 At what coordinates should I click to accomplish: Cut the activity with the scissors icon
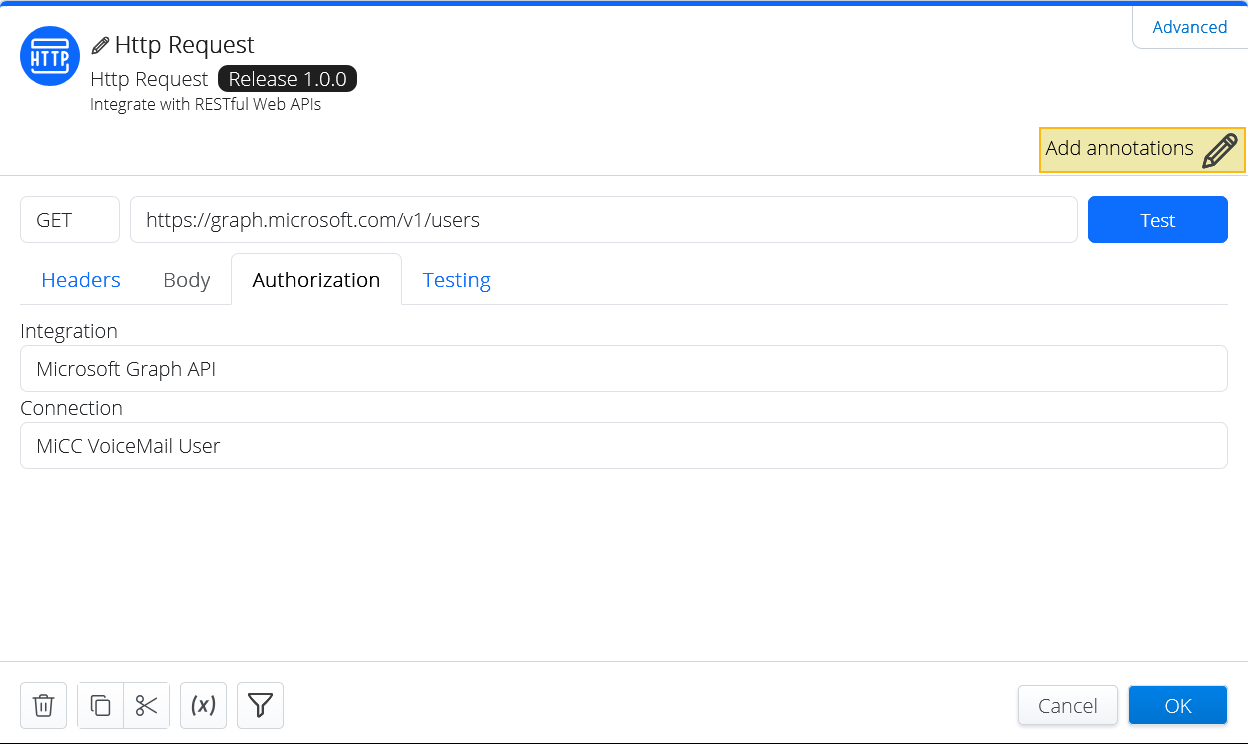[147, 706]
